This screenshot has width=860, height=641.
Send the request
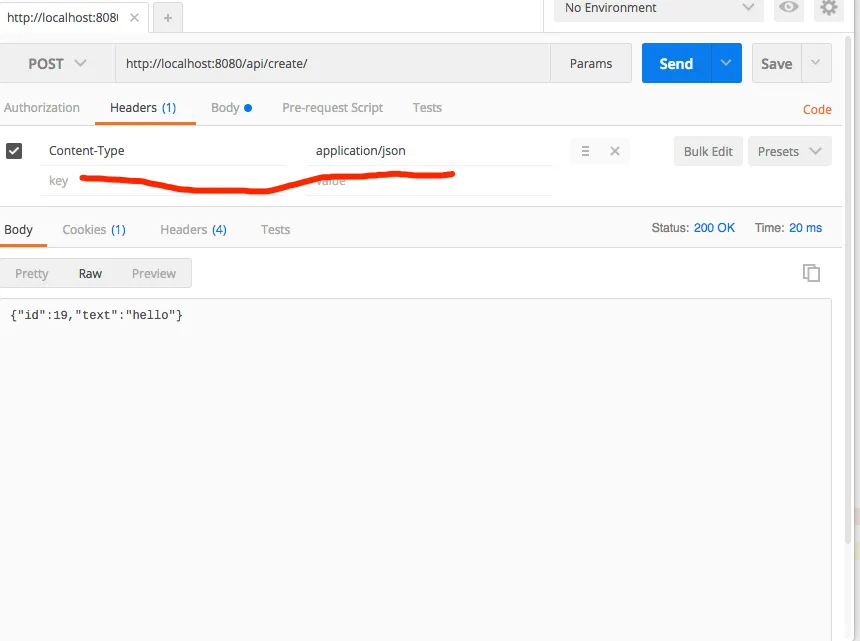click(676, 64)
